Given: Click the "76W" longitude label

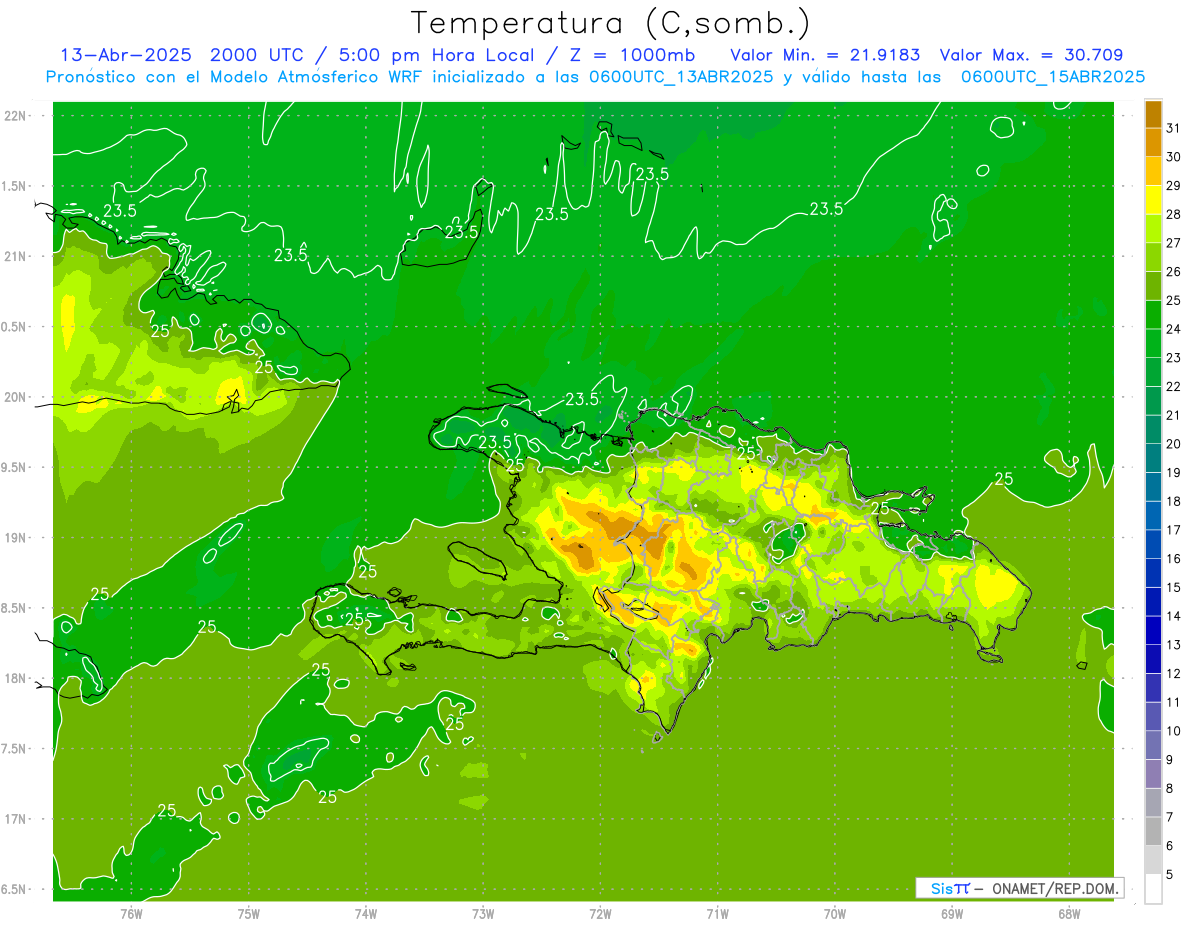Looking at the screenshot, I should (132, 913).
